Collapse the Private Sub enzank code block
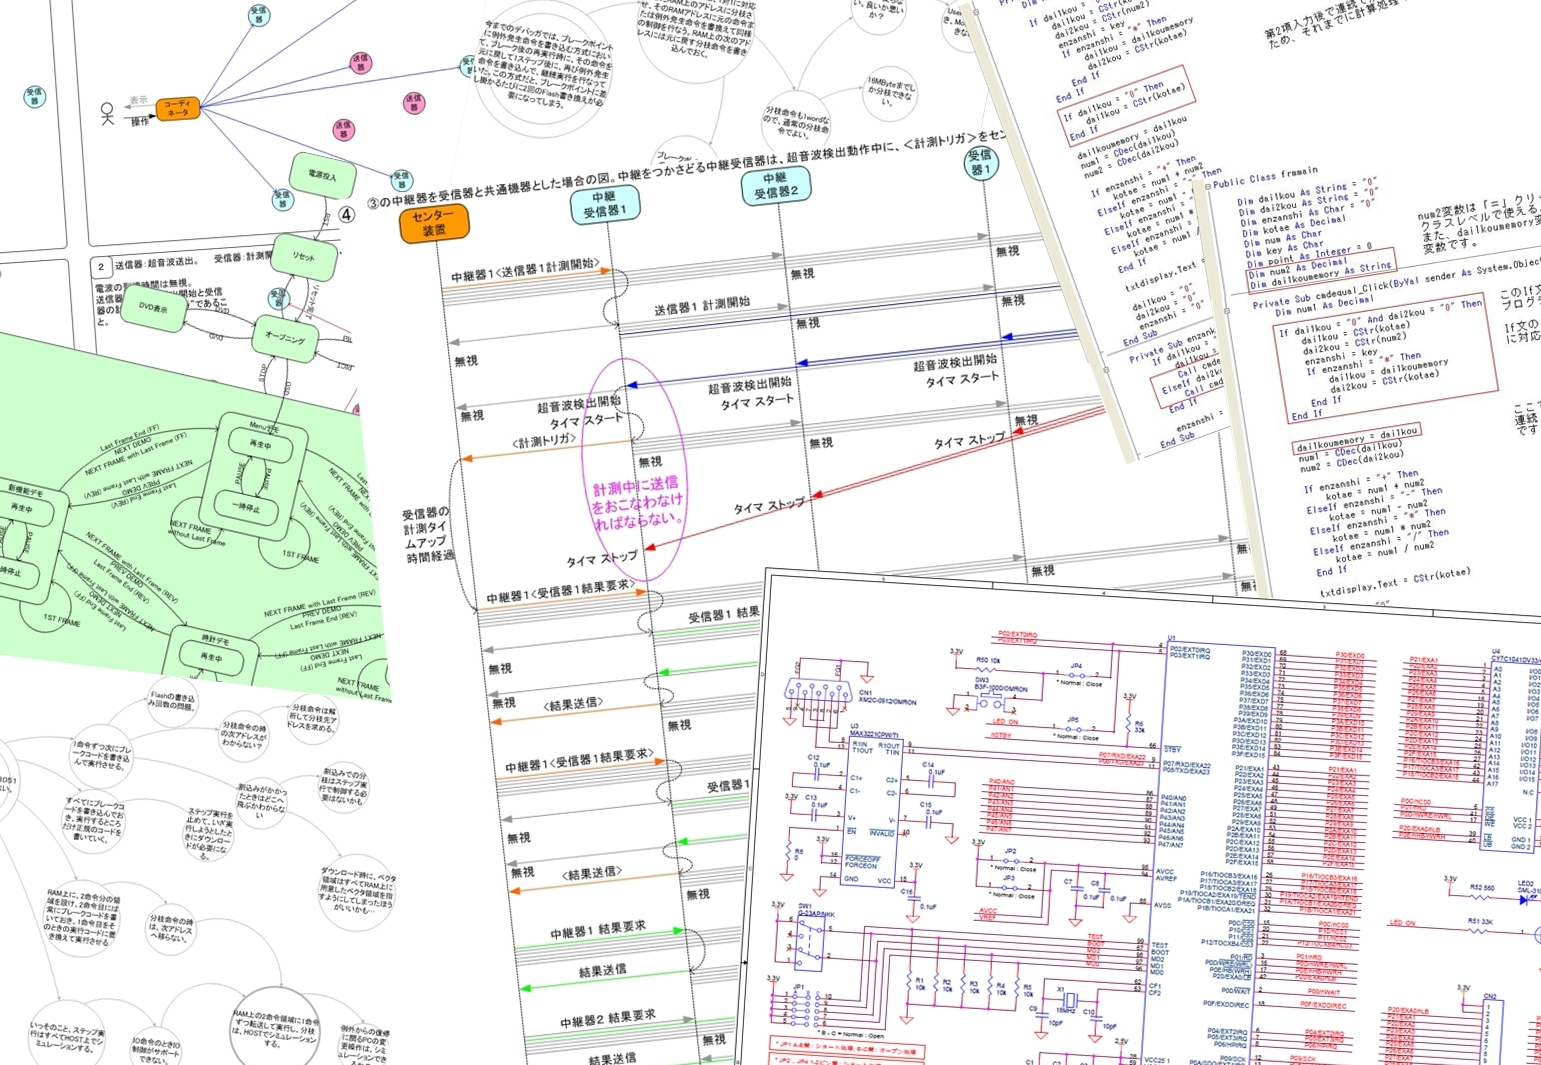The height and width of the screenshot is (1065, 1541). pyautogui.click(x=1106, y=369)
